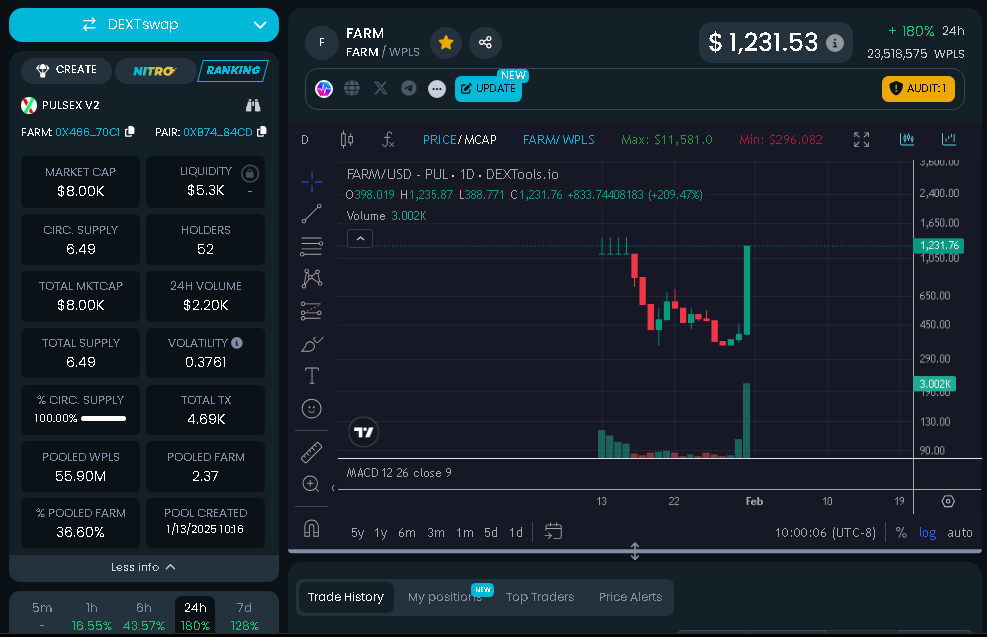Enter fullscreen chart mode

point(861,139)
